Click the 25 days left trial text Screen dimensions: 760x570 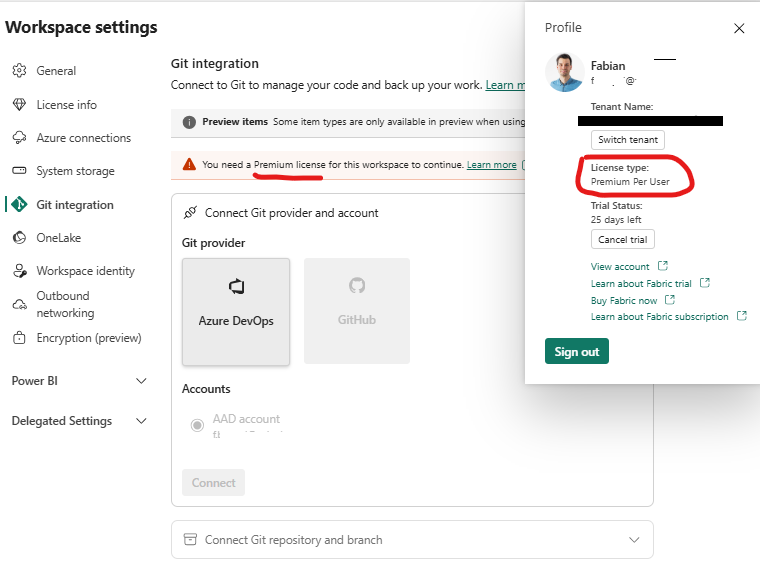(616, 220)
